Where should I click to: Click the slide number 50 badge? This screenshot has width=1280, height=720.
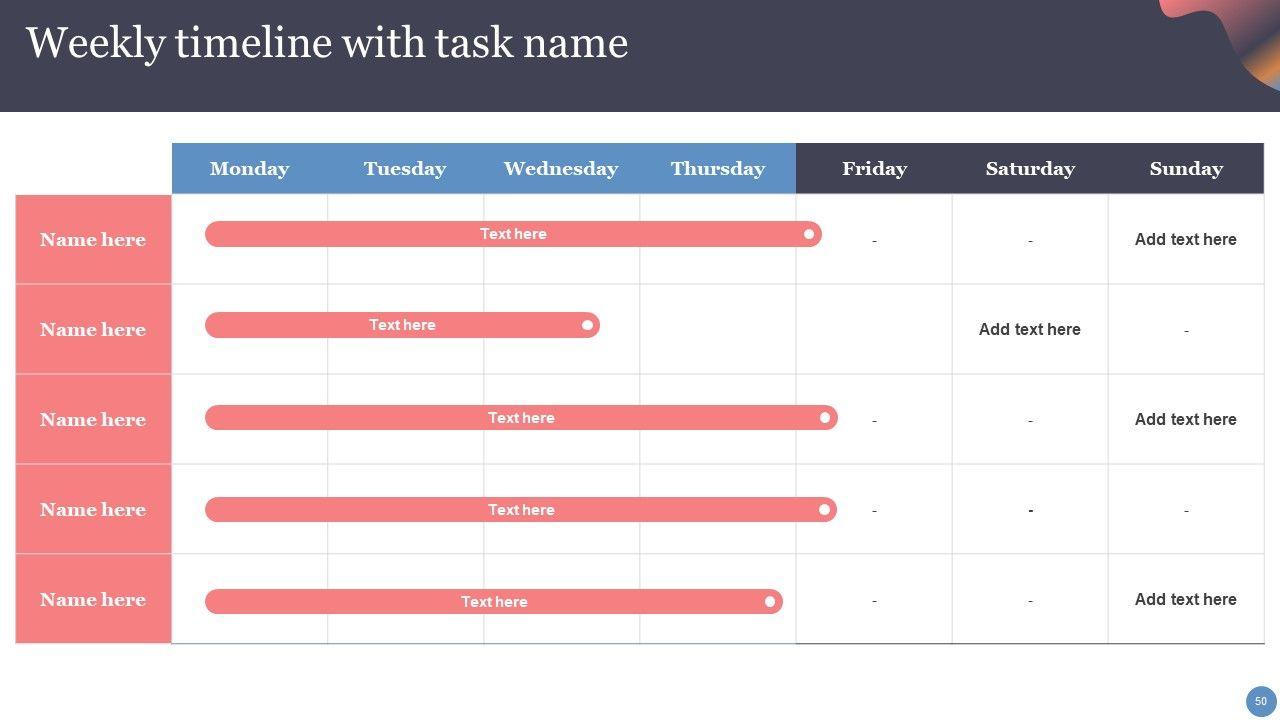click(1260, 701)
